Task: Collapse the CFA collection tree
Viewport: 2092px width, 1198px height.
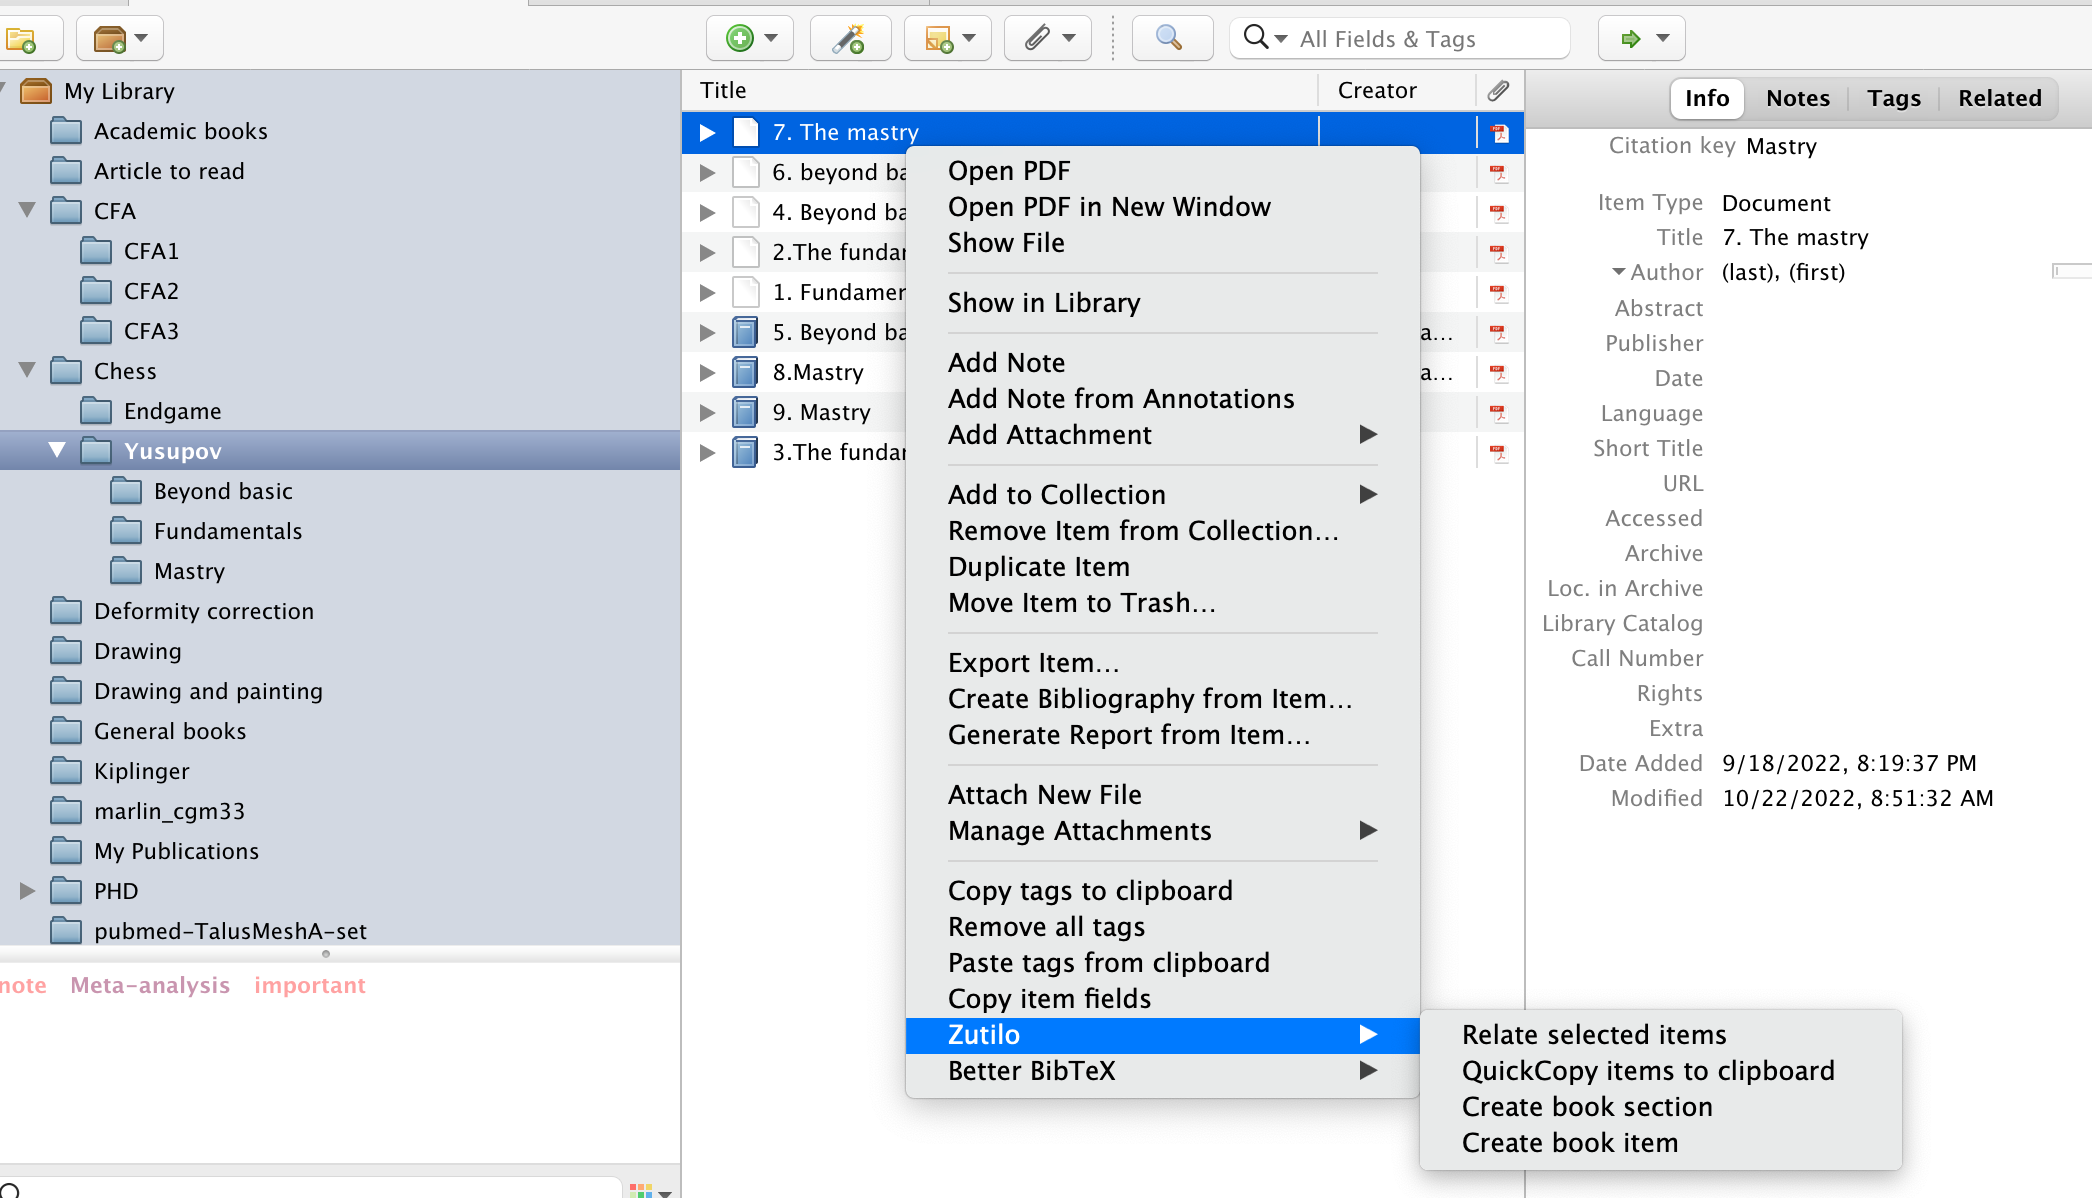Action: click(27, 211)
